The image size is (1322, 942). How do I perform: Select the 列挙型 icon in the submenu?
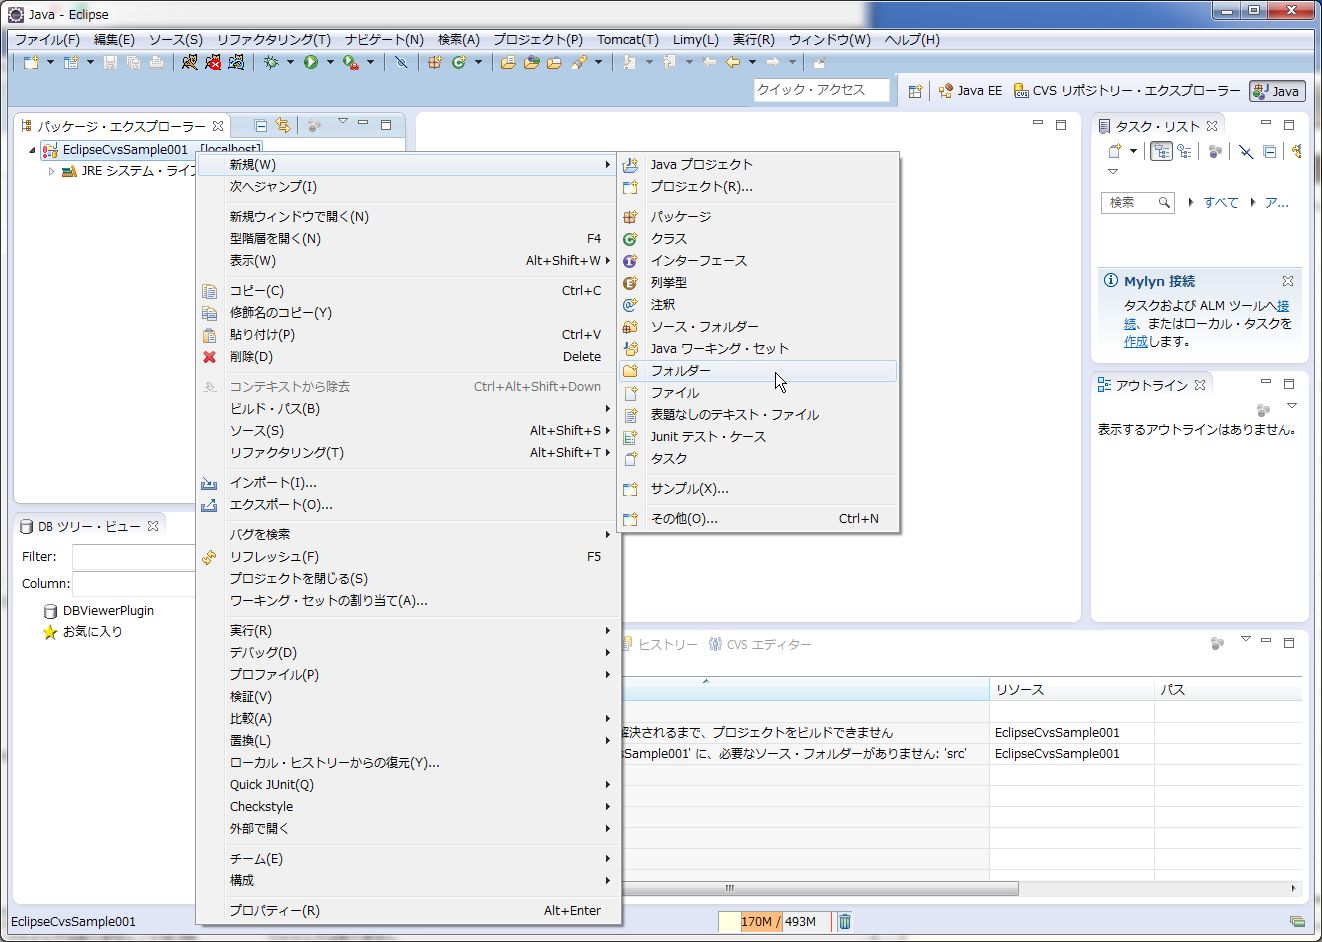[630, 282]
